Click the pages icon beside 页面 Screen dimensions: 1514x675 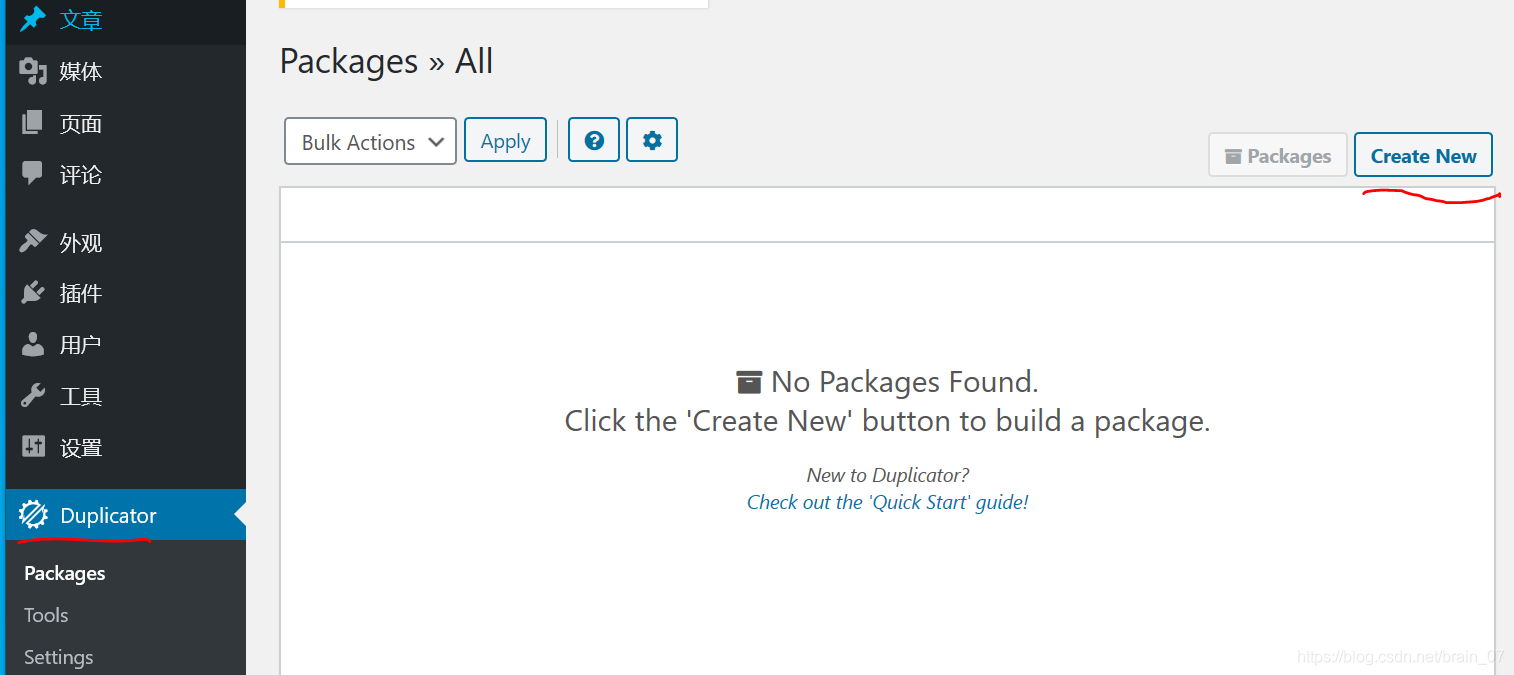click(33, 123)
